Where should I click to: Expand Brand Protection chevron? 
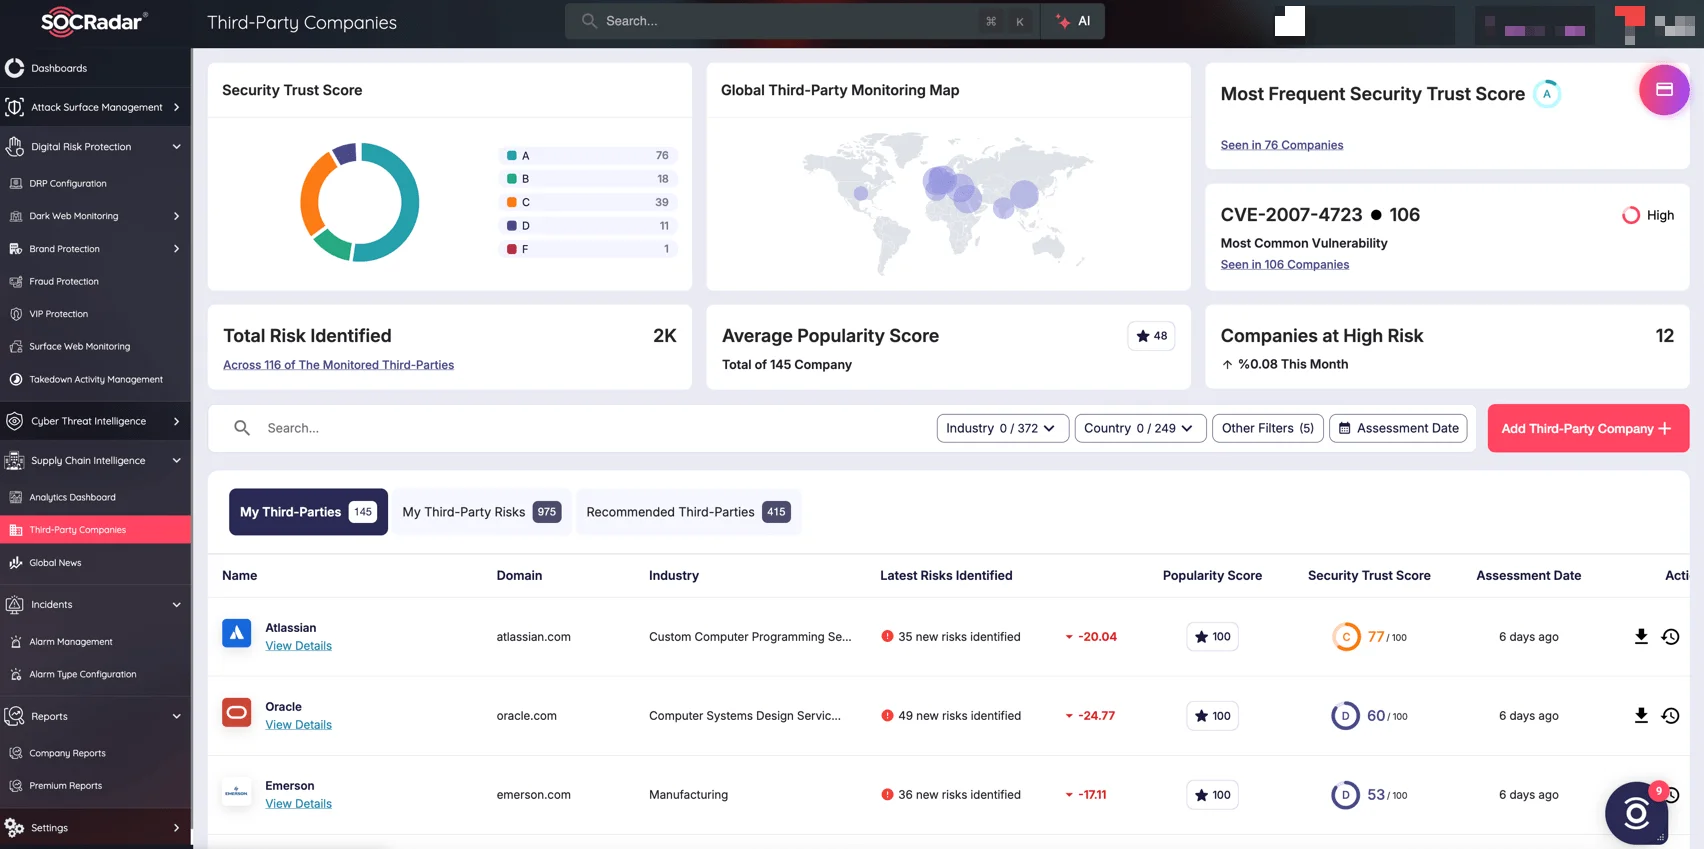176,249
